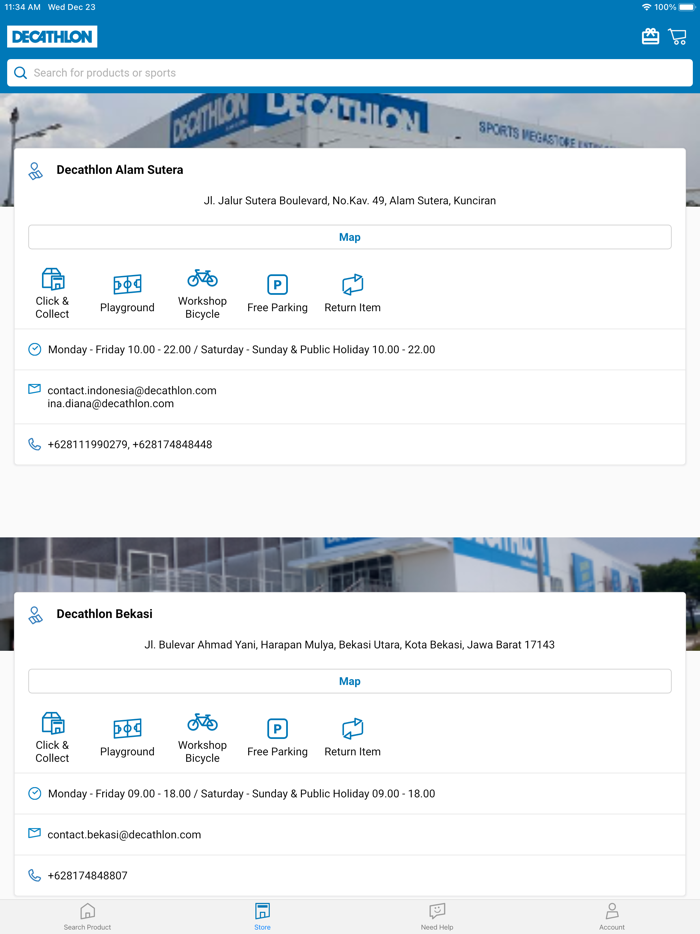Image resolution: width=700 pixels, height=934 pixels.
Task: Open Map for Decathlon Alam Sutera
Action: (x=350, y=237)
